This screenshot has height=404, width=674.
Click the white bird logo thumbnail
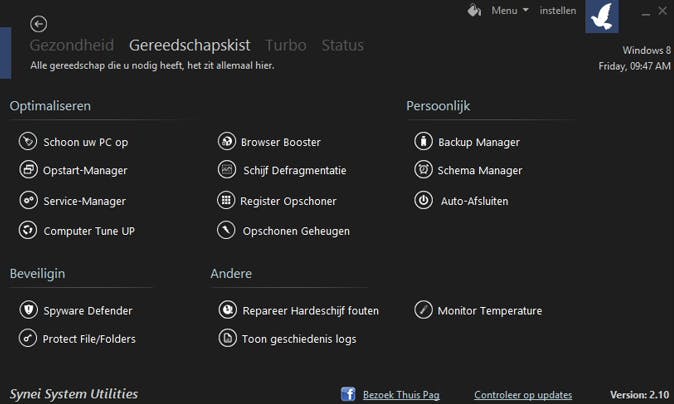click(x=602, y=17)
